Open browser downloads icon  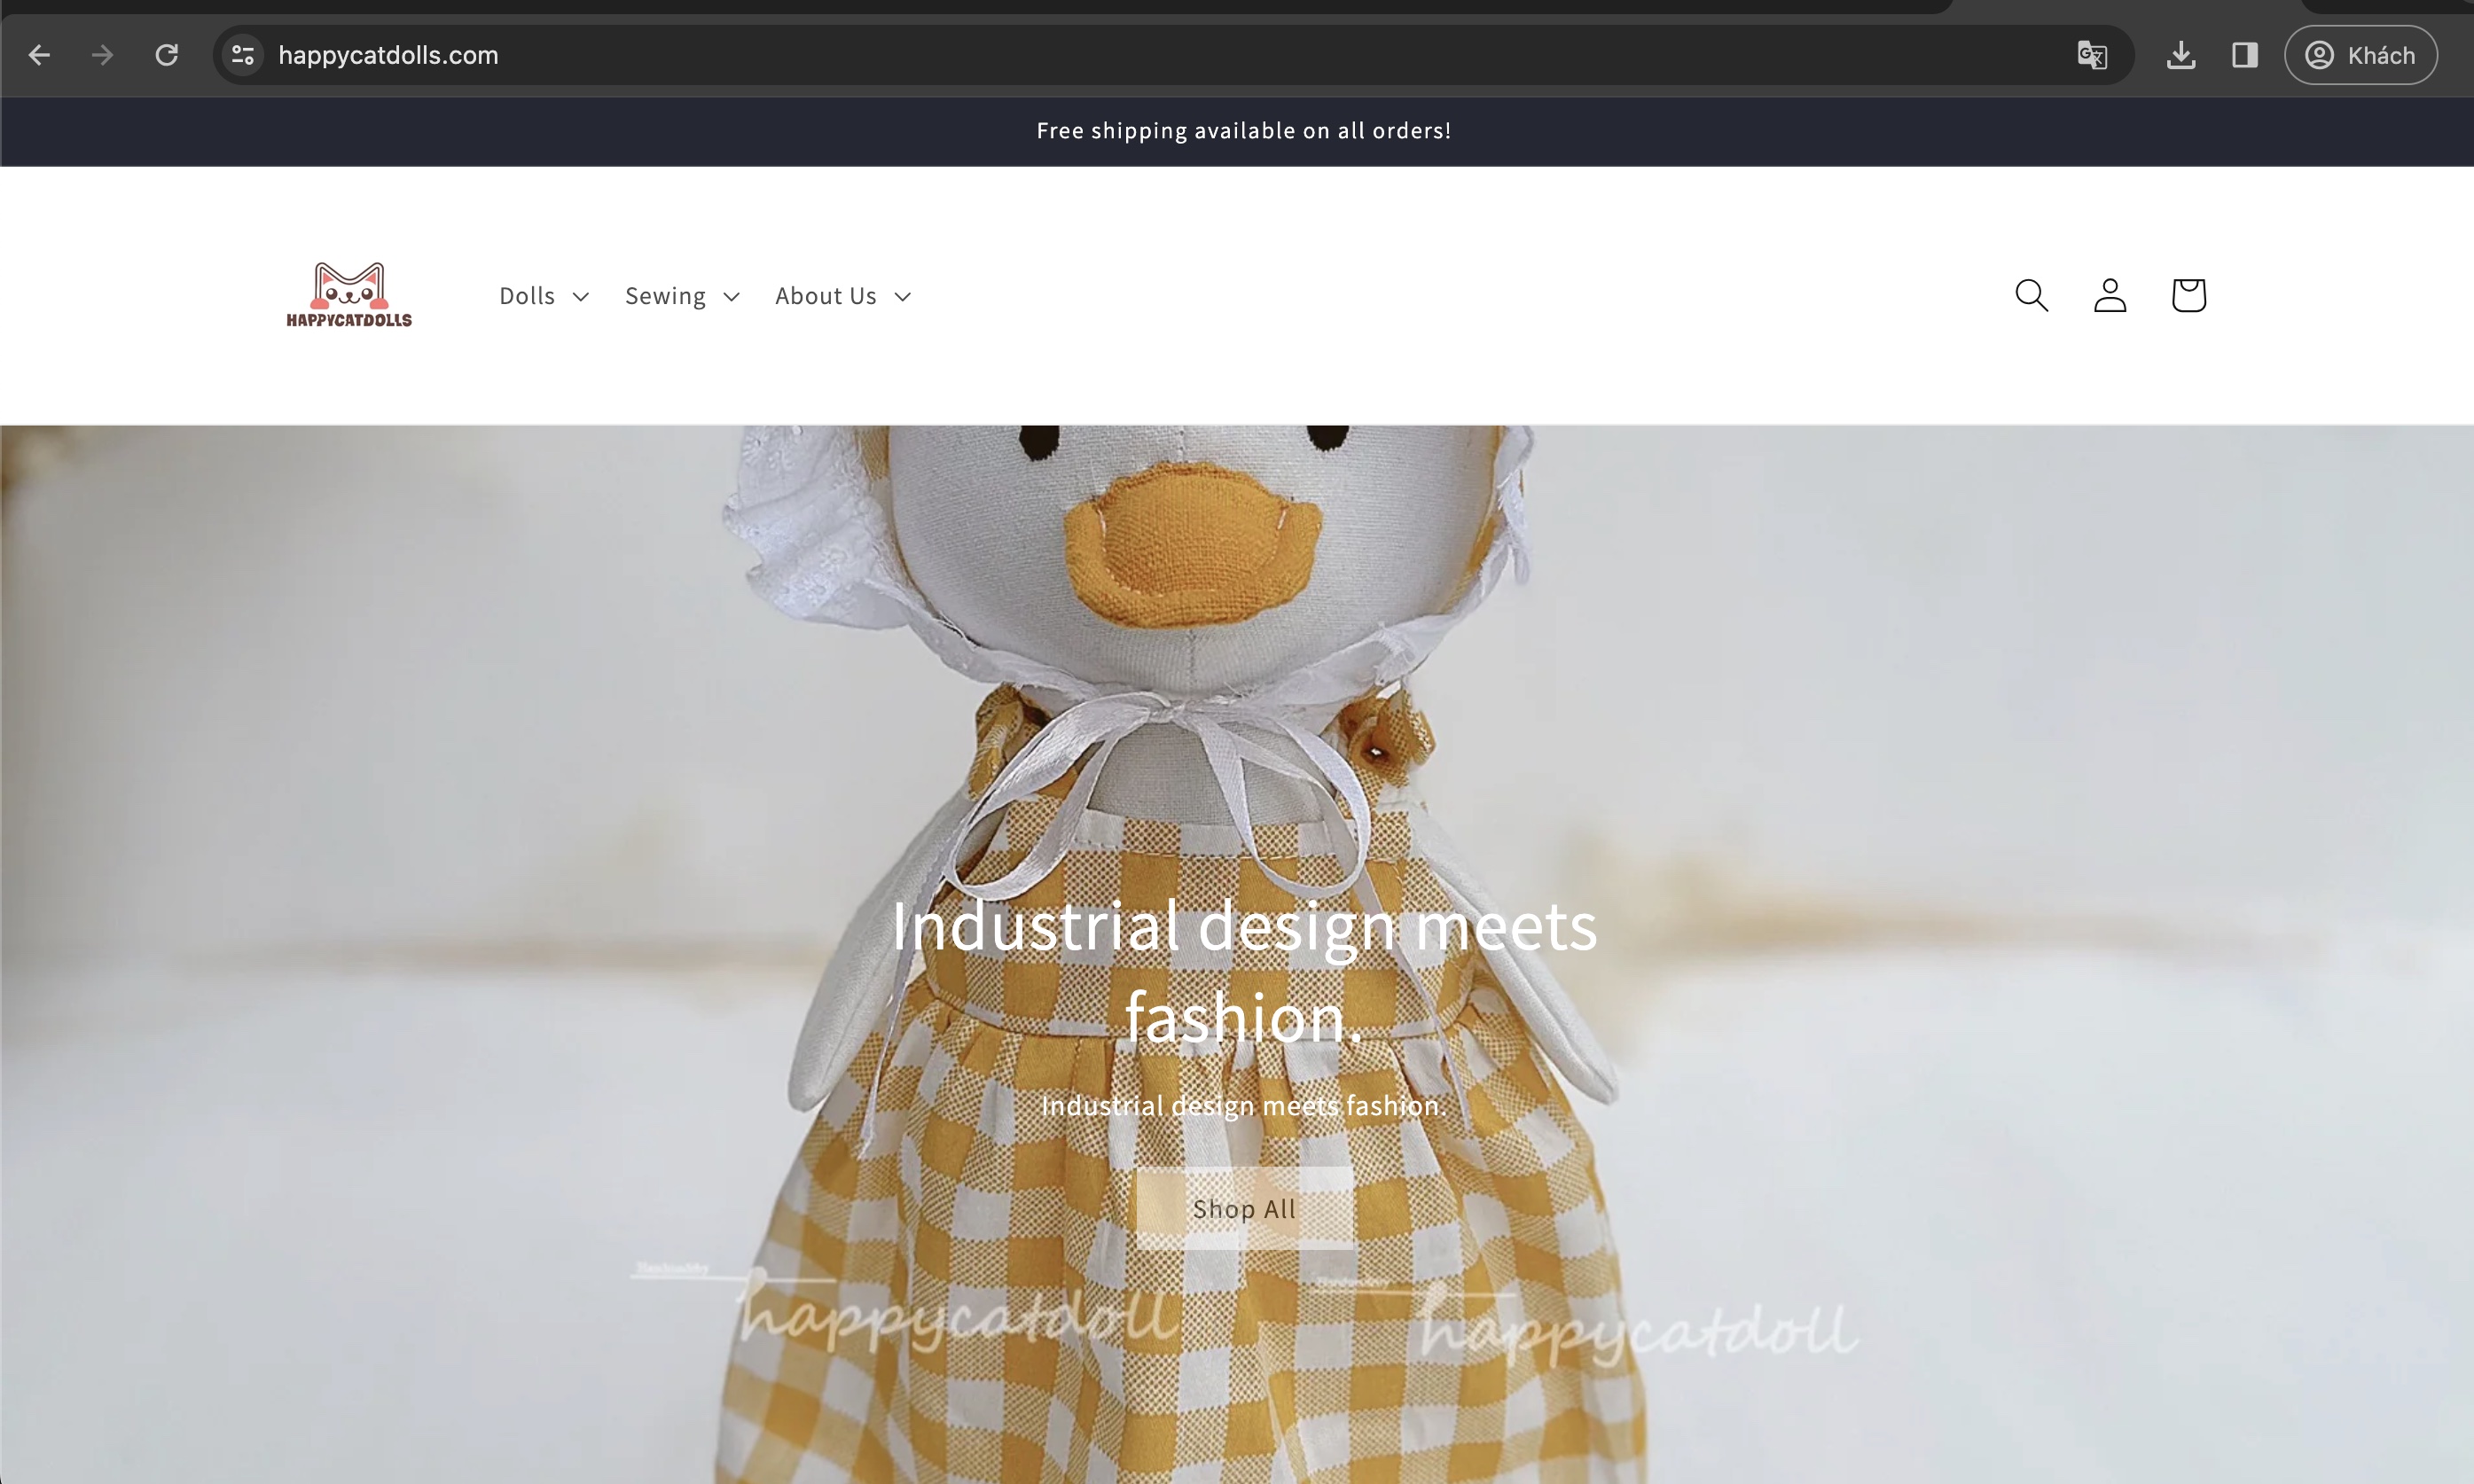point(2181,55)
